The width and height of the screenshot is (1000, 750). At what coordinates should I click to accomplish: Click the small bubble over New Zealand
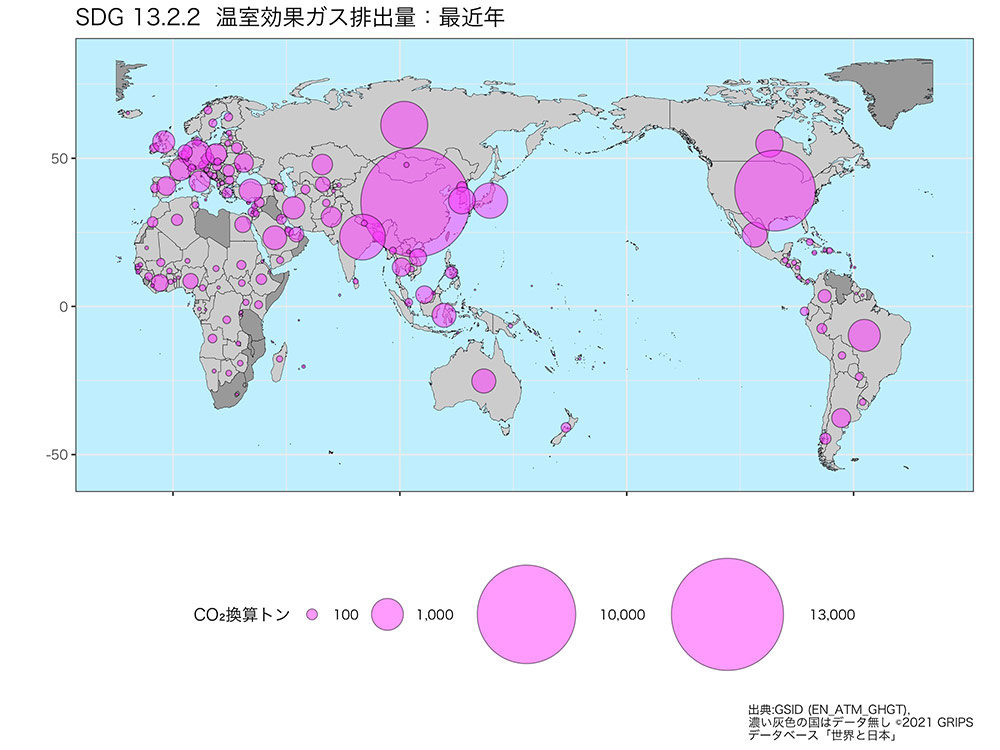pyautogui.click(x=566, y=427)
